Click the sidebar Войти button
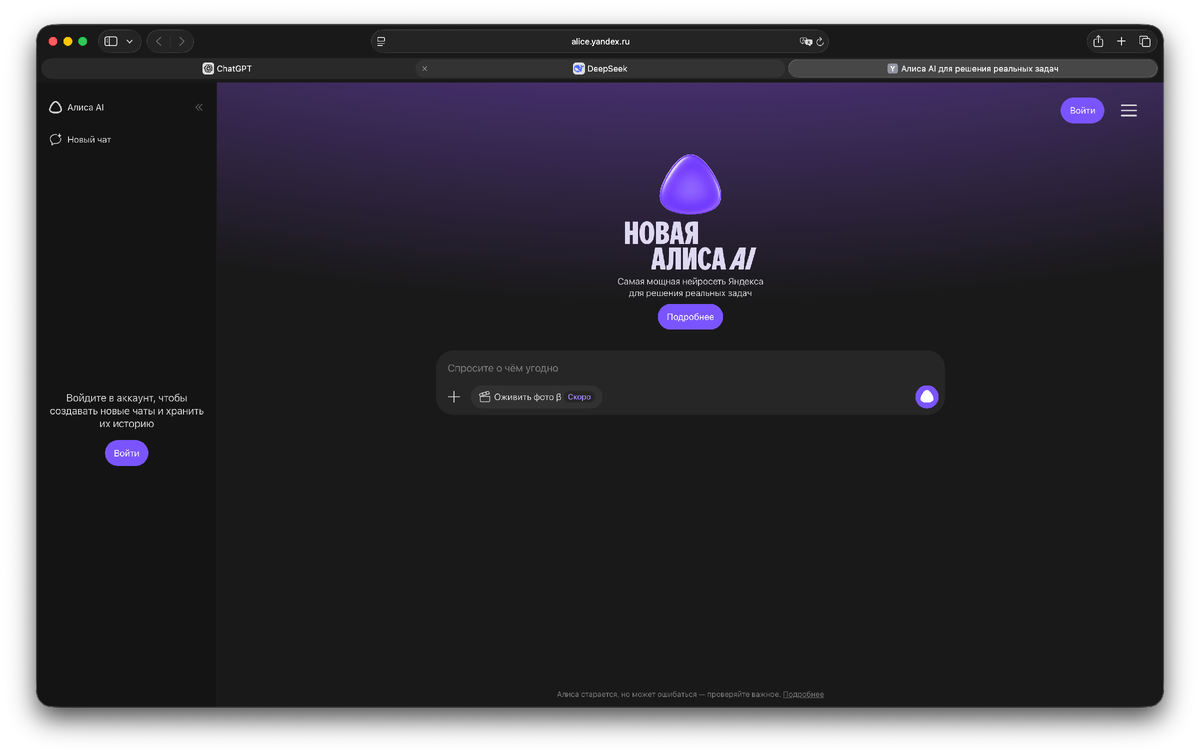The height and width of the screenshot is (755, 1200). pos(126,453)
